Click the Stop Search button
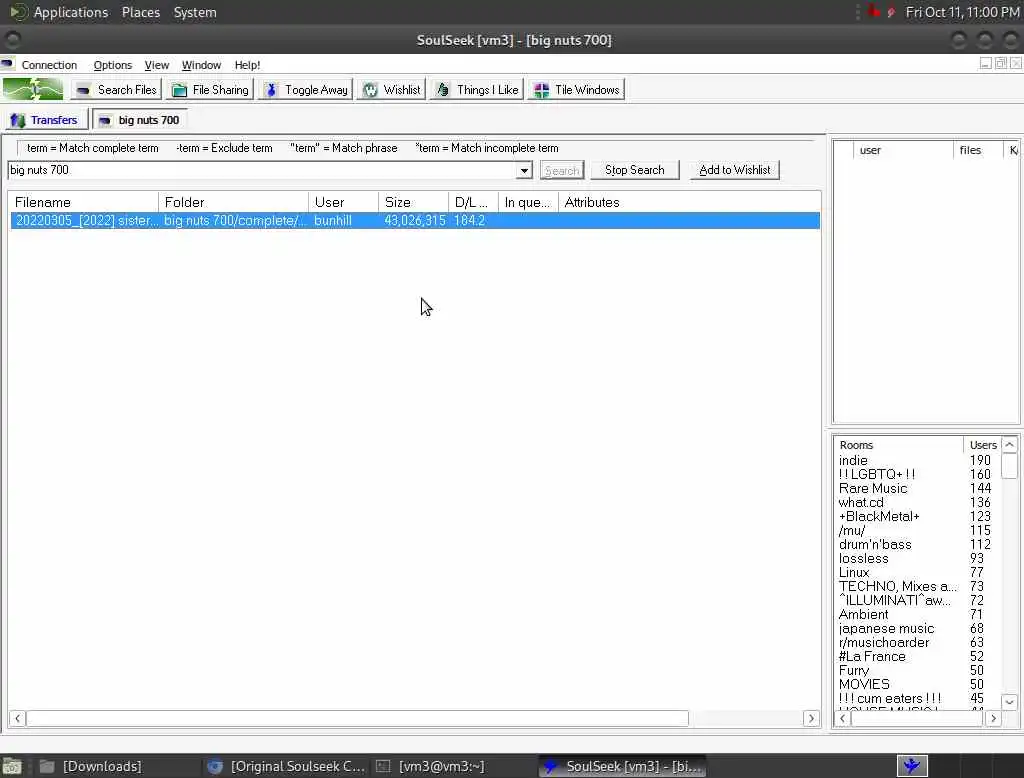 (635, 170)
